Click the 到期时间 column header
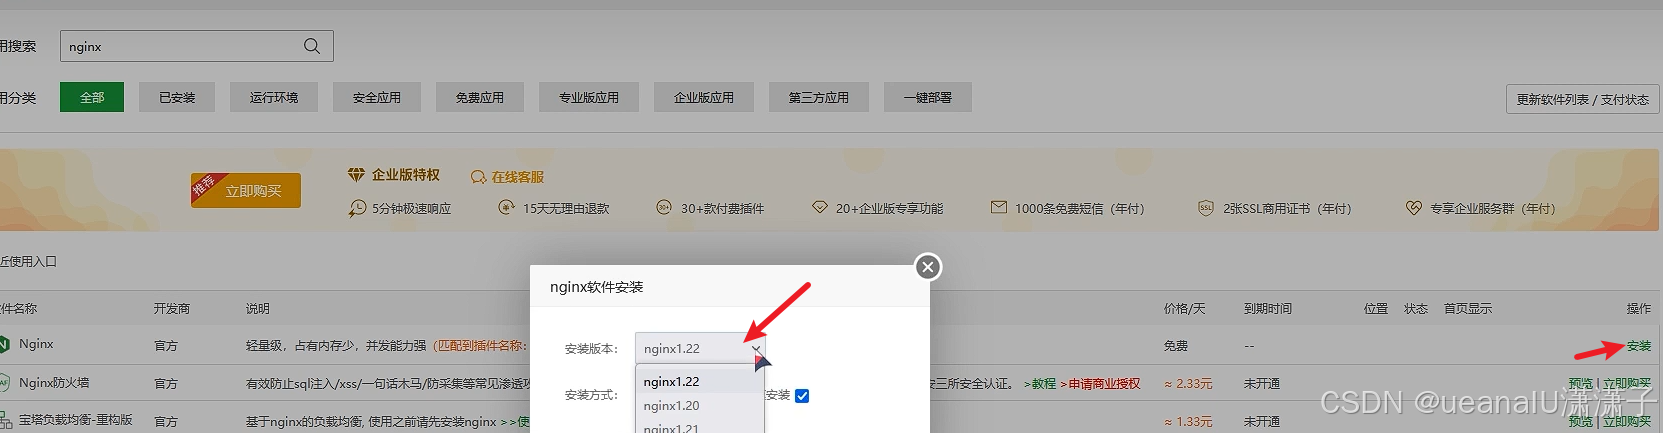The width and height of the screenshot is (1663, 433). coord(1268,309)
